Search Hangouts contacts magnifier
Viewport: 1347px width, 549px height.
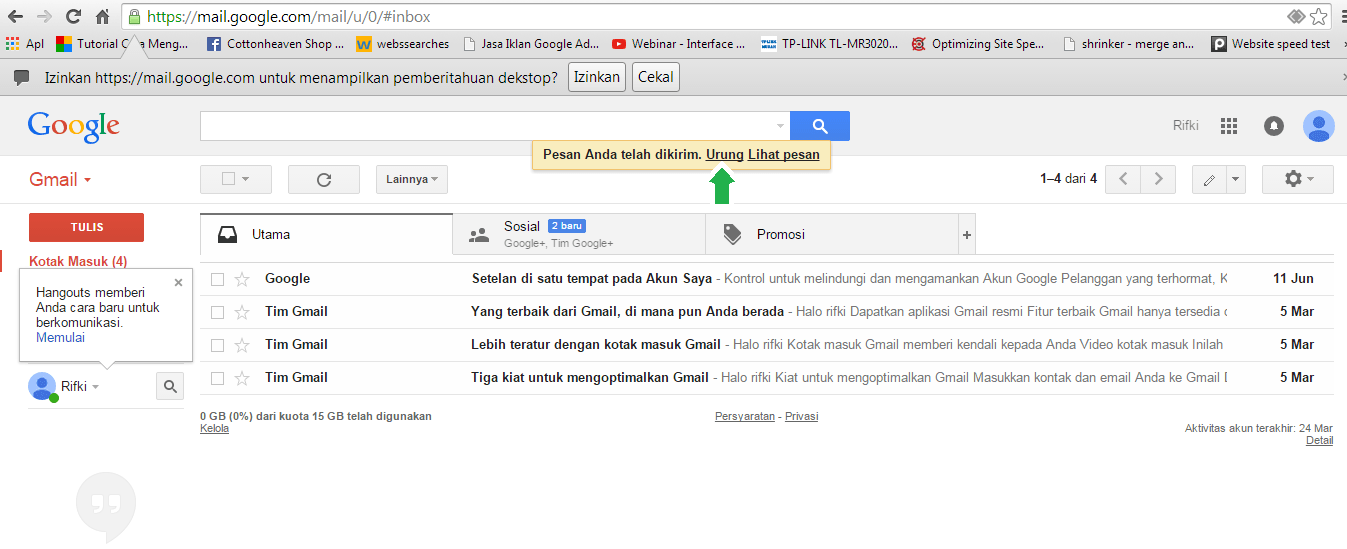170,386
